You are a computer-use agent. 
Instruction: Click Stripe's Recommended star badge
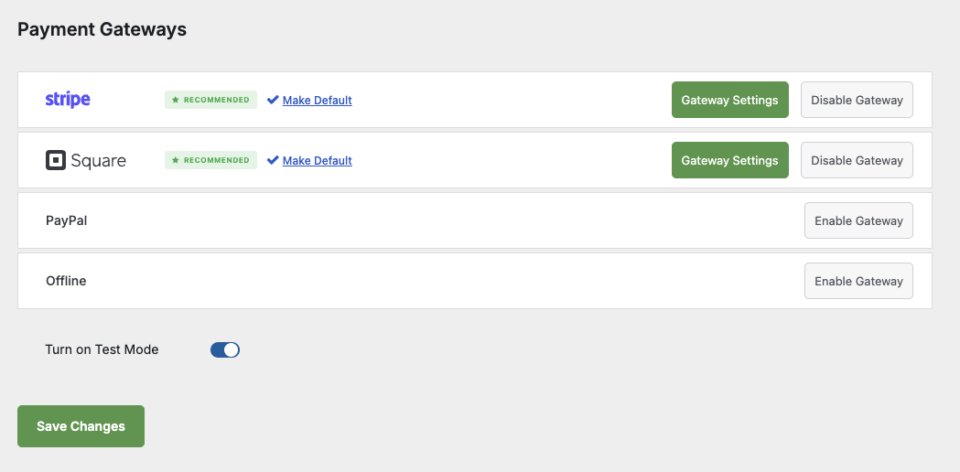211,100
